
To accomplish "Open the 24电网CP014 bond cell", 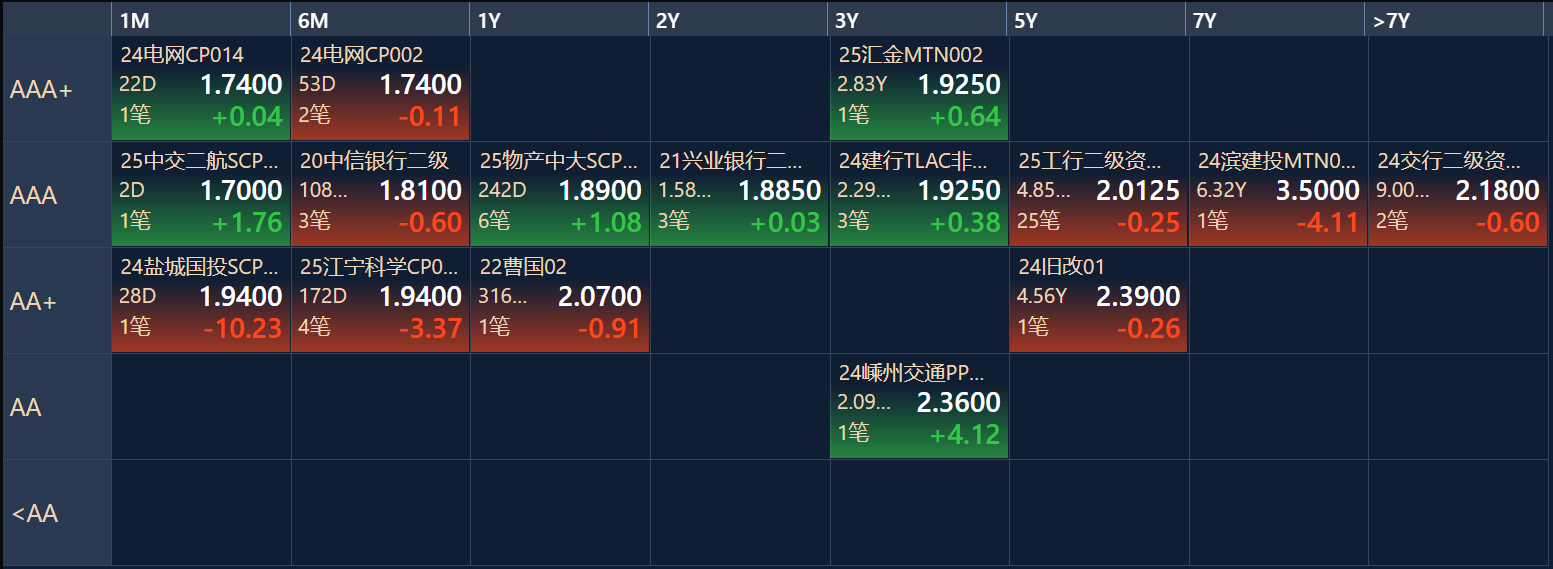I will click(201, 88).
